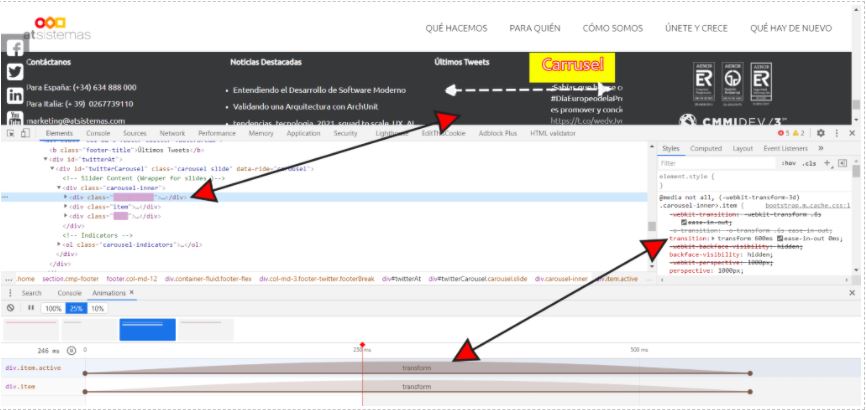Collapse the carousel-inner div node

59,188
